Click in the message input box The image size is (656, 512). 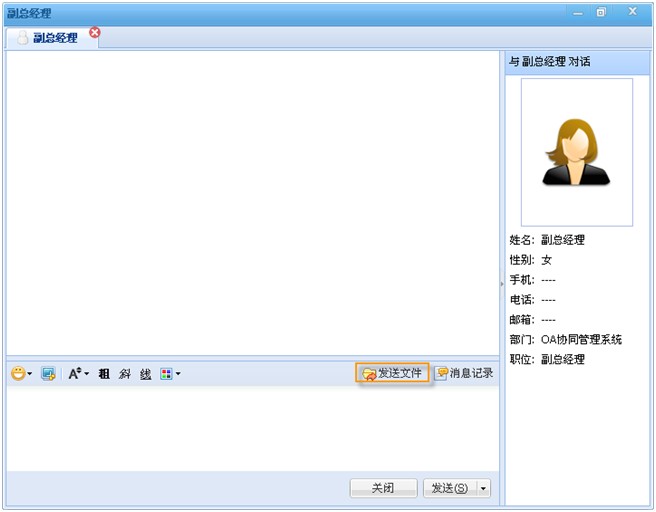253,428
